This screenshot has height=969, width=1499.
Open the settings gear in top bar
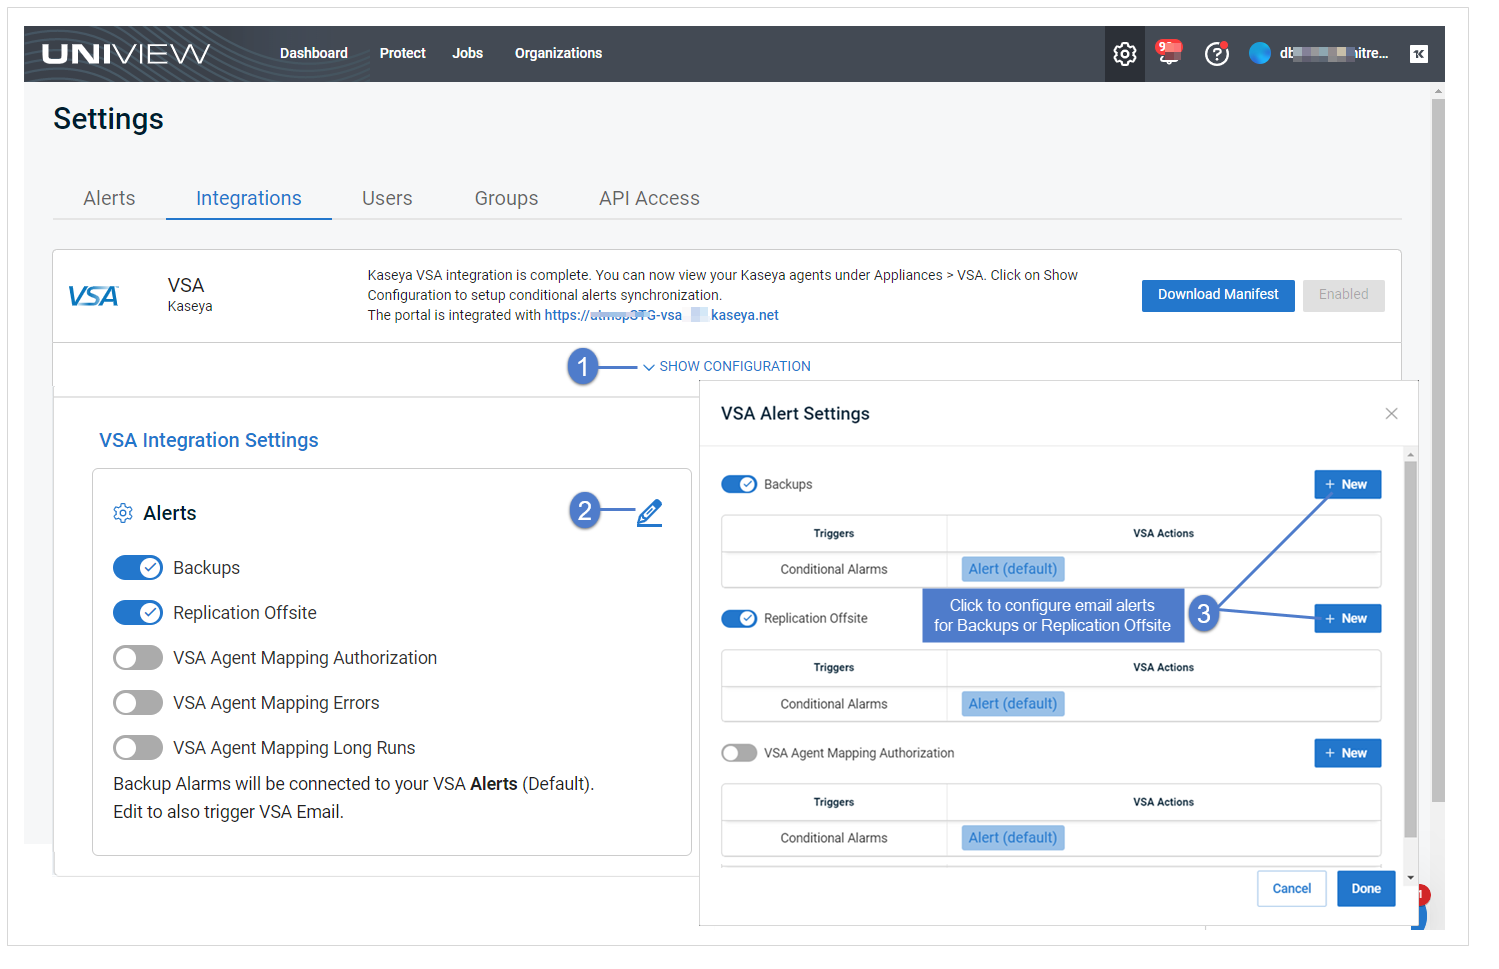[1124, 54]
